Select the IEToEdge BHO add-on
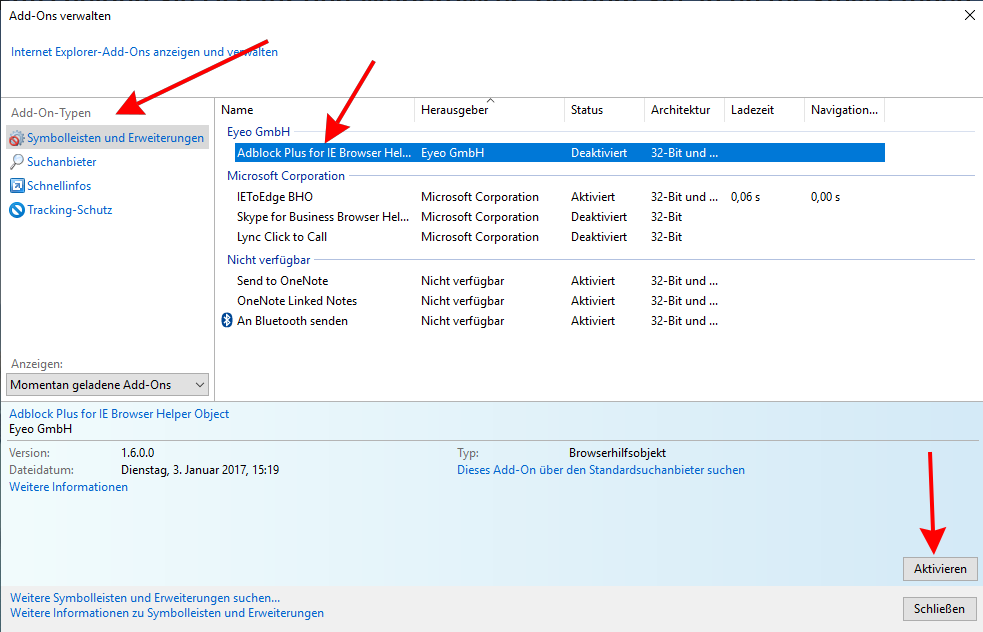Image resolution: width=983 pixels, height=632 pixels. (275, 197)
